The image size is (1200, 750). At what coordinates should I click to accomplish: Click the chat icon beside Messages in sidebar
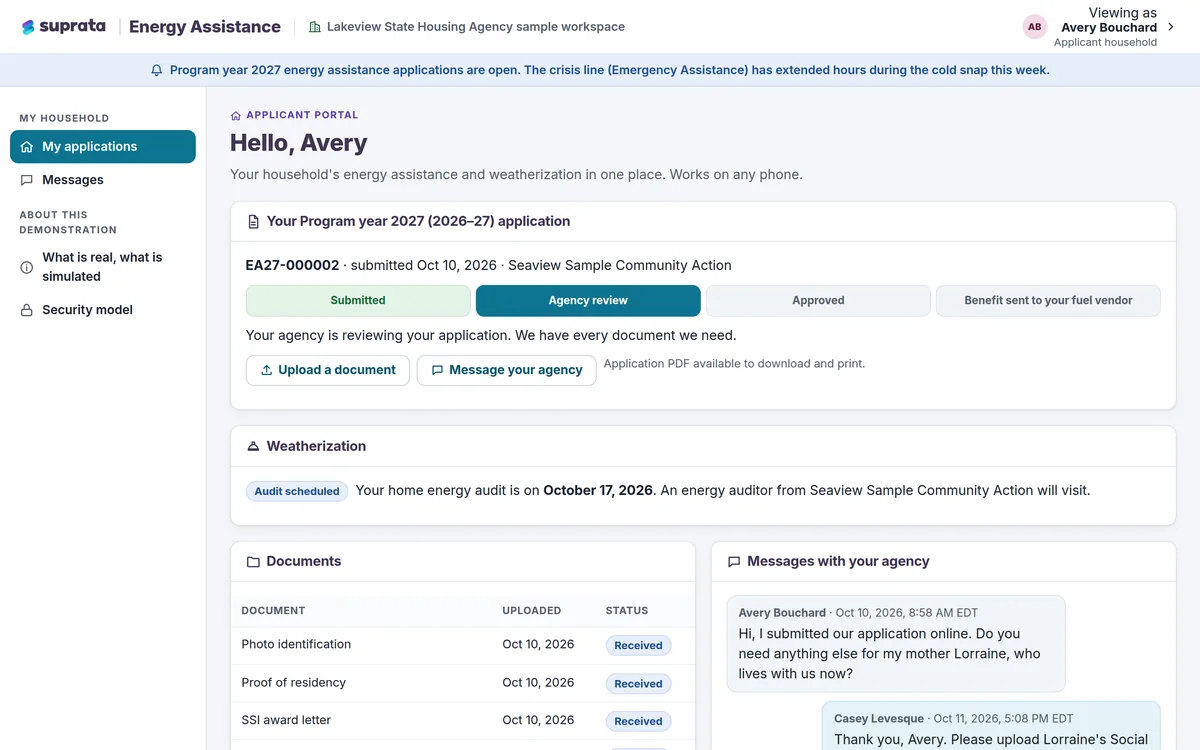click(x=27, y=180)
